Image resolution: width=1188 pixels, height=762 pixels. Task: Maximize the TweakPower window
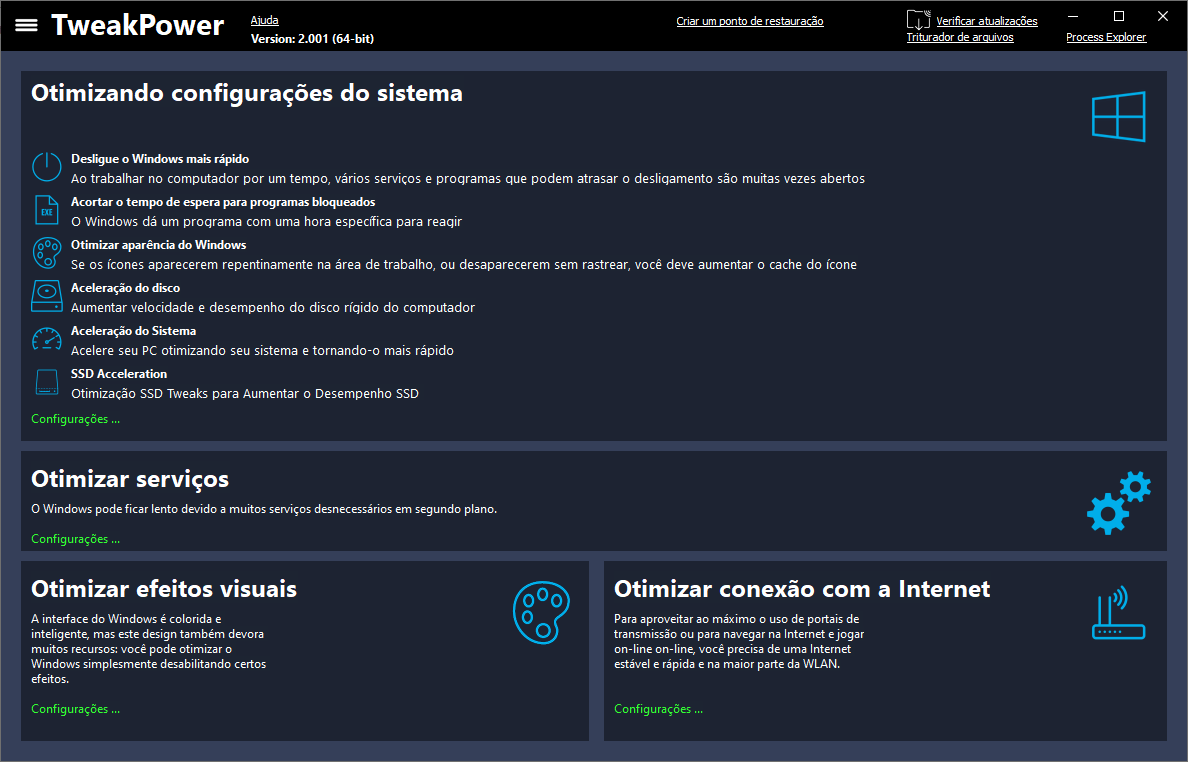tap(1118, 16)
